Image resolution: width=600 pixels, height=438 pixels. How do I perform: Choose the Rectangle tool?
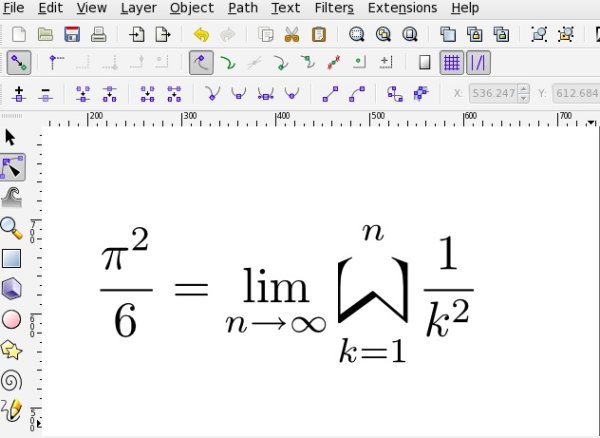(x=11, y=258)
